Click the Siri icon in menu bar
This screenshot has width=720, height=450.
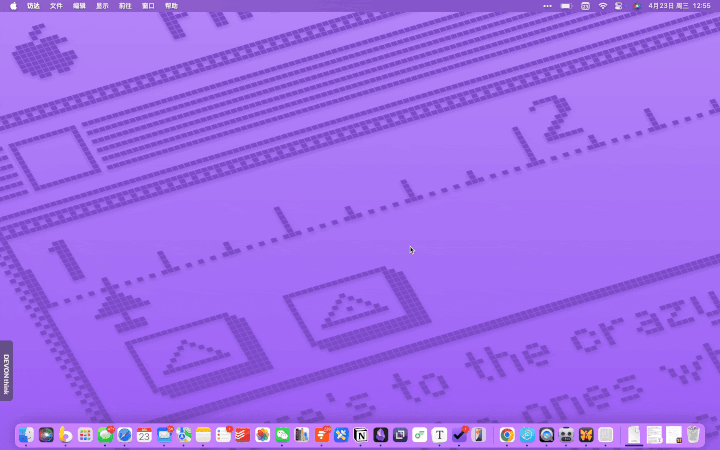[x=636, y=6]
